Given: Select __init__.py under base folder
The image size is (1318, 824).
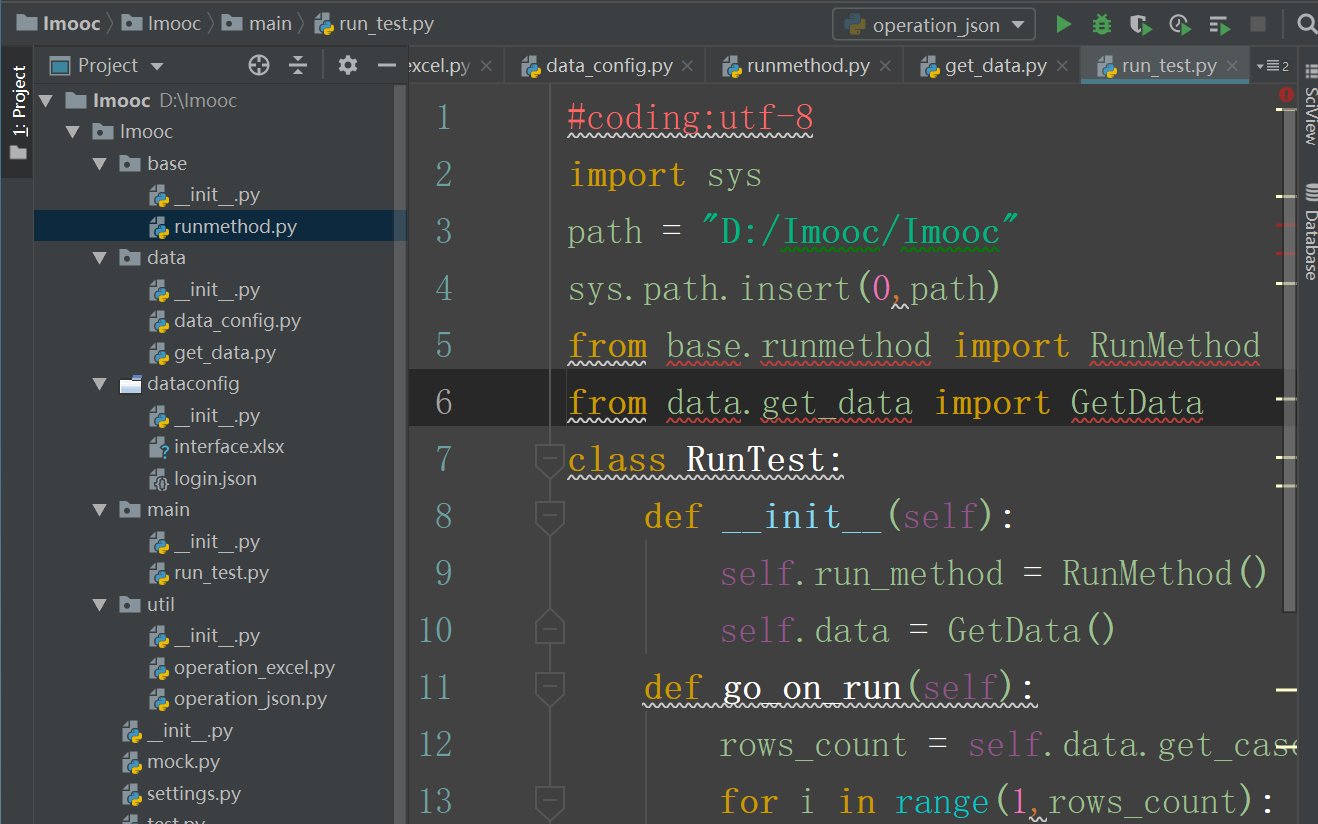Looking at the screenshot, I should [217, 195].
